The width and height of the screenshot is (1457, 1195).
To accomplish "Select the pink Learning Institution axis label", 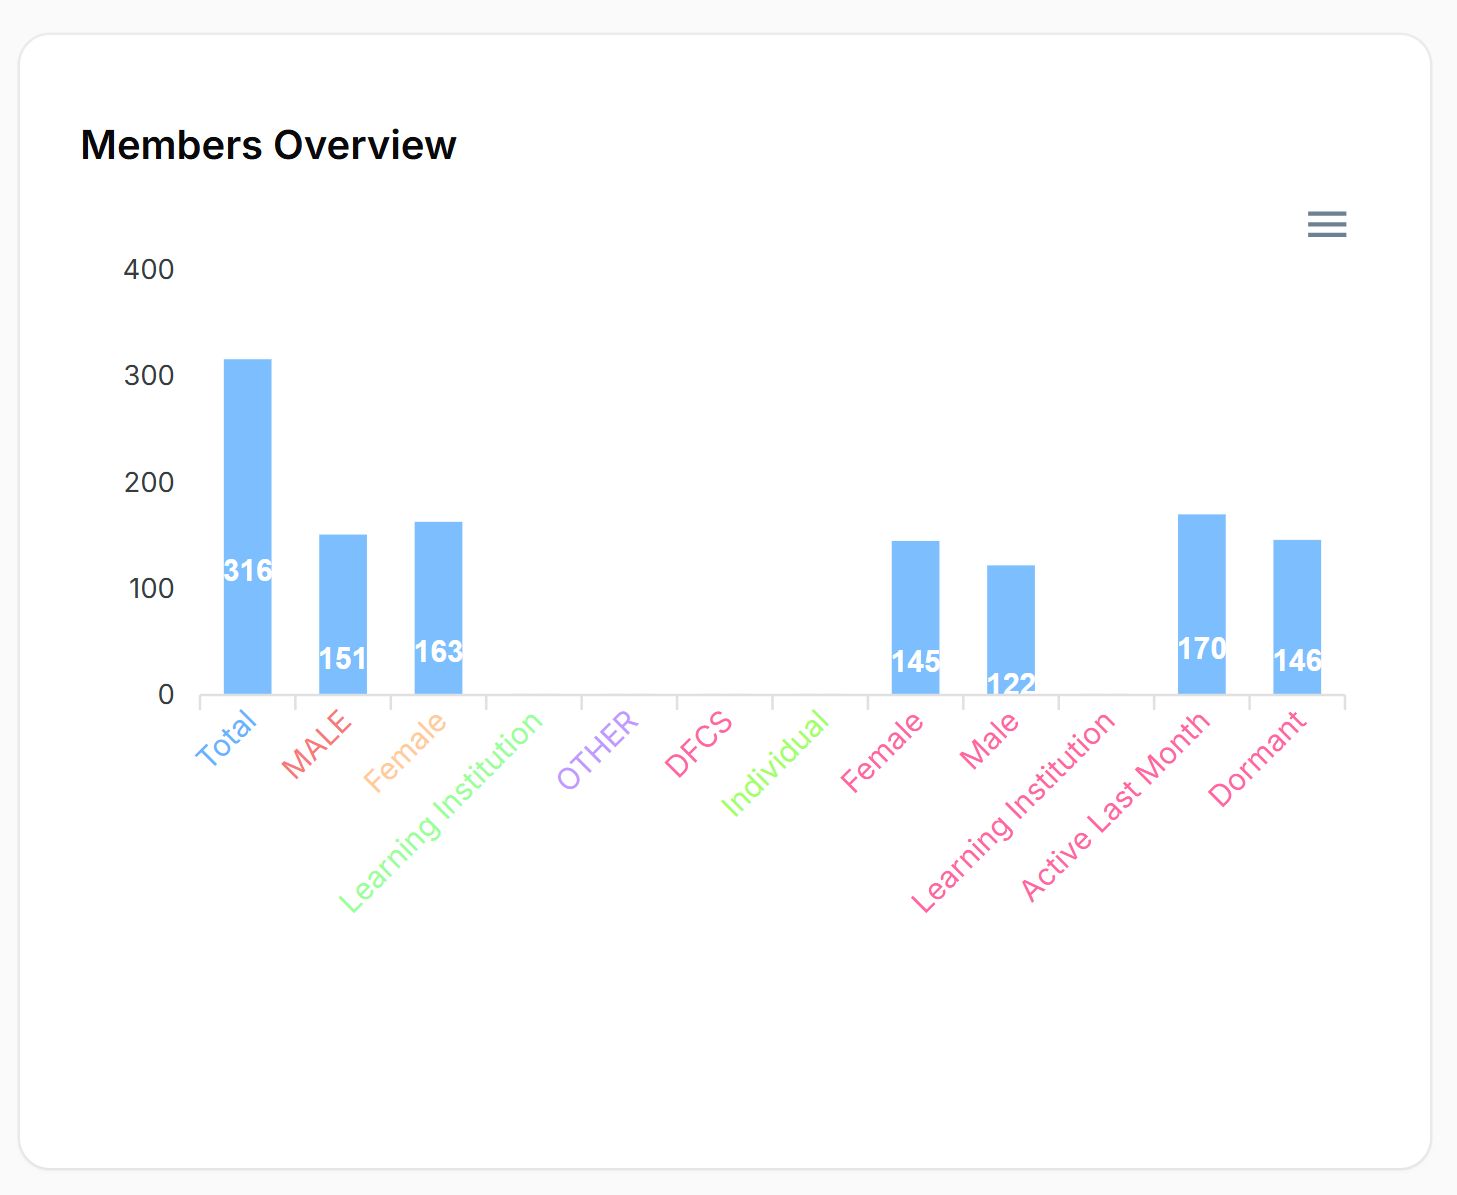I will tap(1013, 812).
